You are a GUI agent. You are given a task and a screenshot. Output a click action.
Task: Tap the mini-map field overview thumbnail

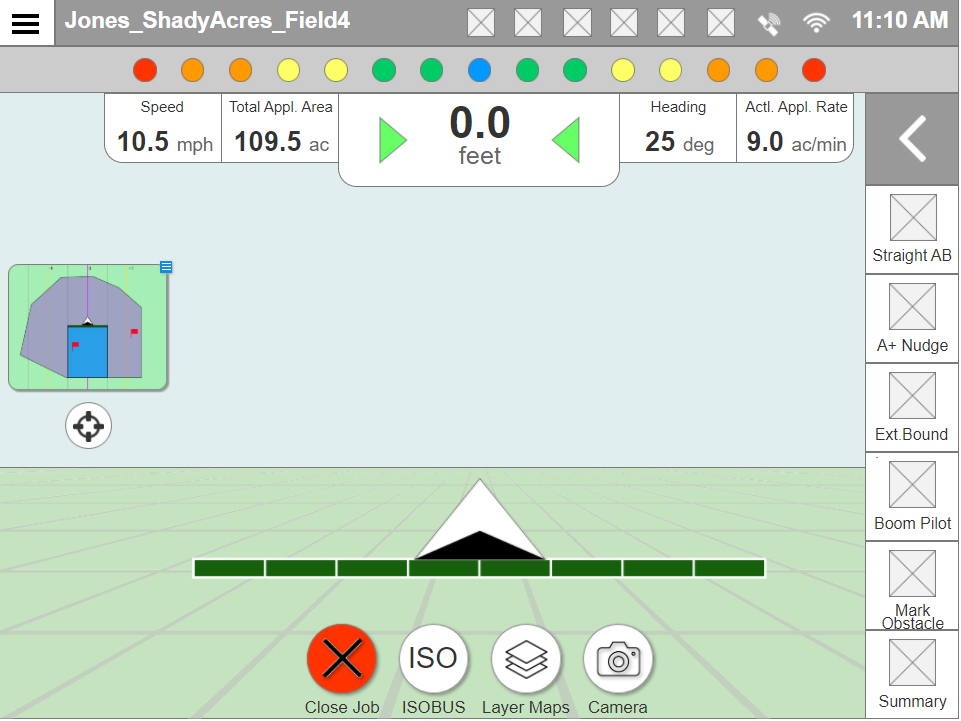88,327
